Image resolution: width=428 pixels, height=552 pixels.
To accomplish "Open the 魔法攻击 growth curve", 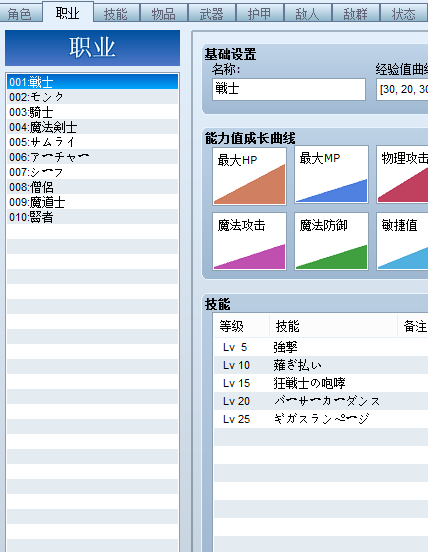I will pyautogui.click(x=249, y=241).
